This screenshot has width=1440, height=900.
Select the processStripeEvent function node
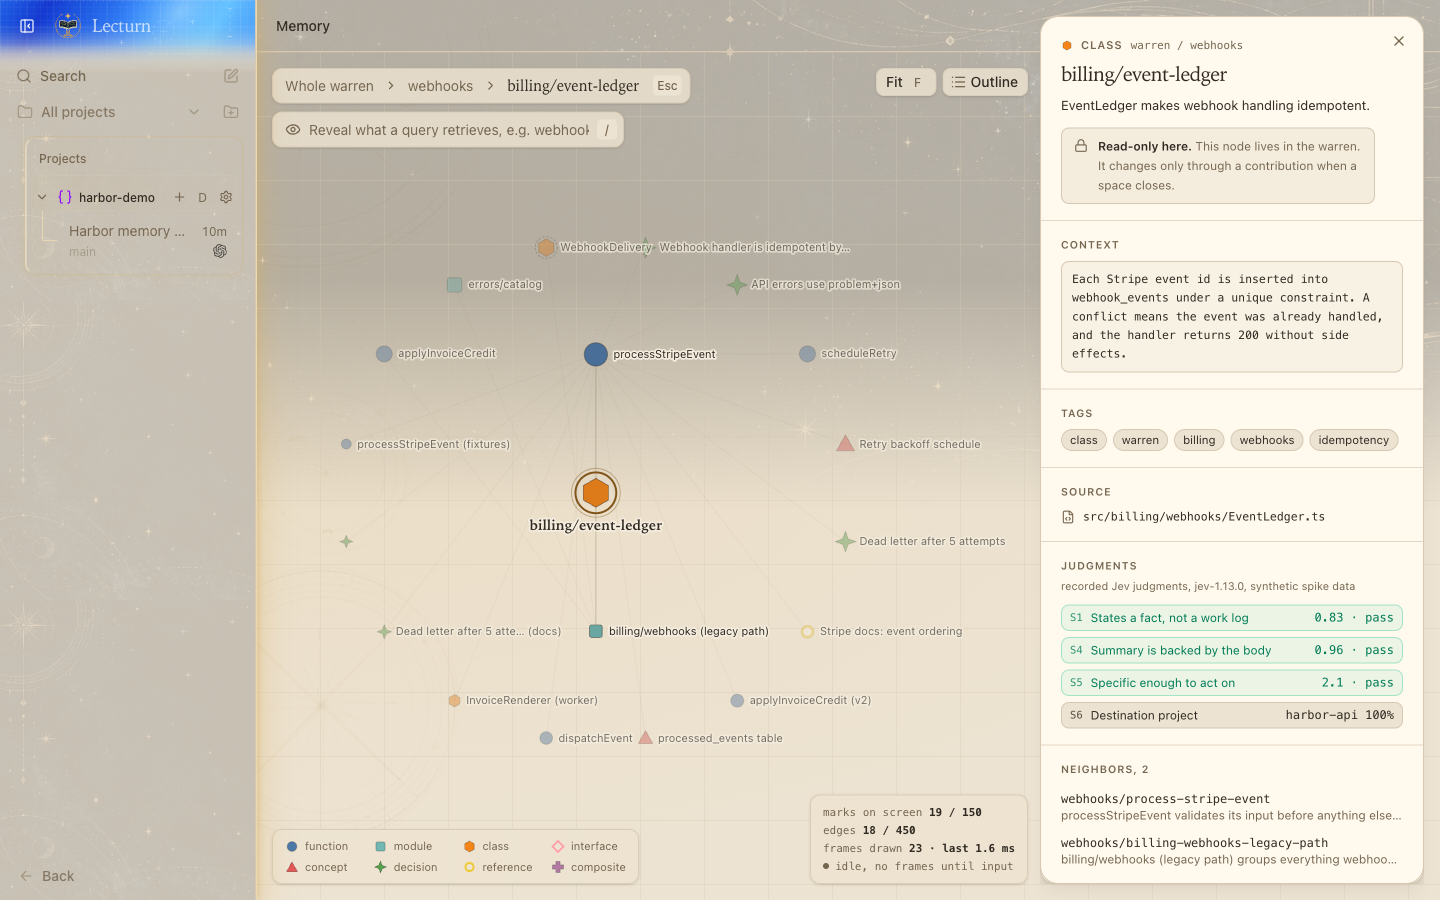pos(596,354)
